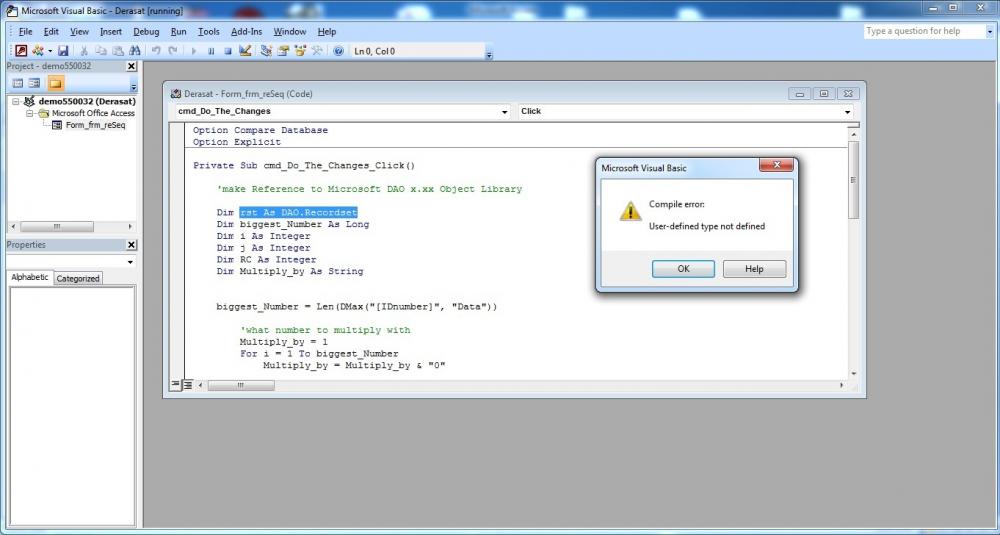The width and height of the screenshot is (1000, 535).
Task: Click the 'Type a question for help' box
Action: coord(923,31)
